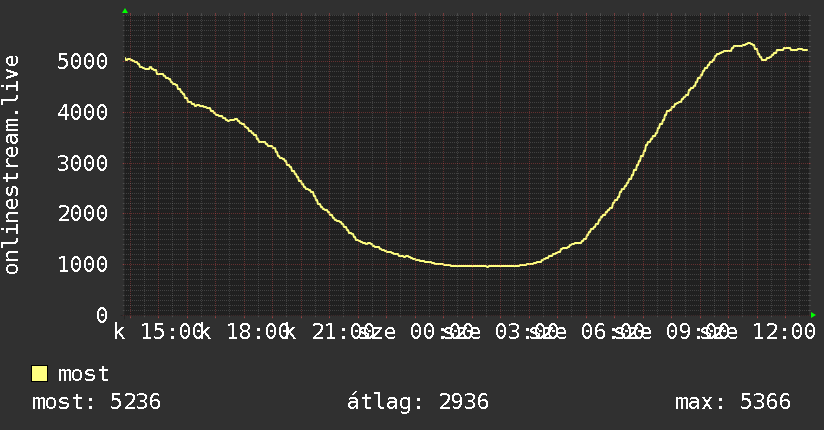
Task: Click the yellow 'most' legend color swatch
Action: [x=39, y=374]
